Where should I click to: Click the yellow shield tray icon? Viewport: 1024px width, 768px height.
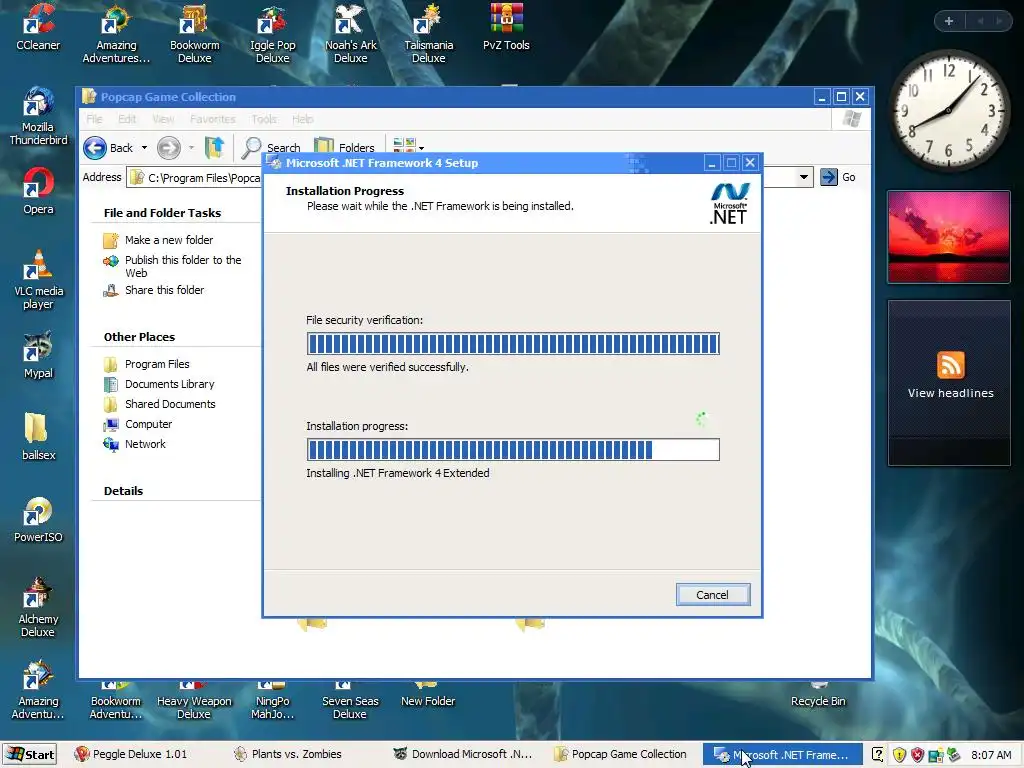pyautogui.click(x=900, y=755)
